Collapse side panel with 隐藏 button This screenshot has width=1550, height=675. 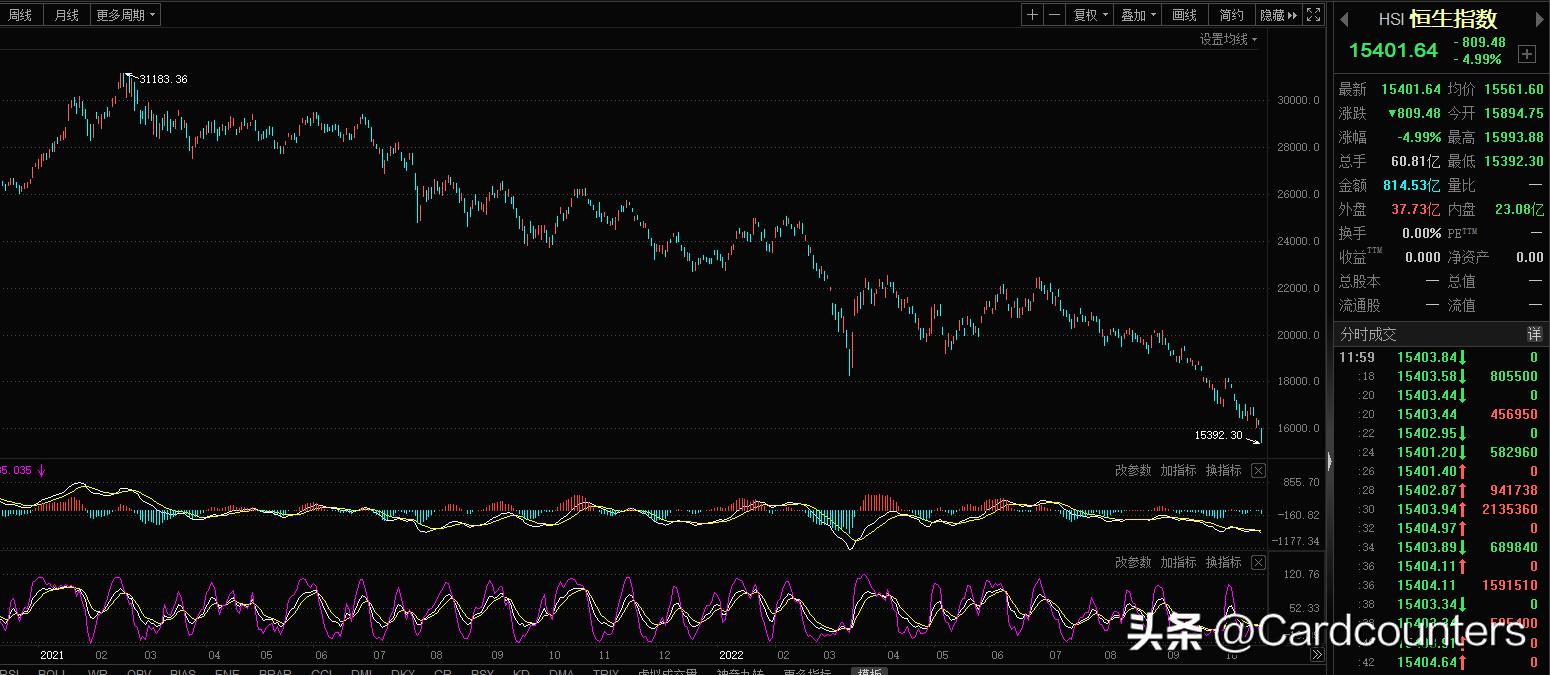click(1278, 15)
